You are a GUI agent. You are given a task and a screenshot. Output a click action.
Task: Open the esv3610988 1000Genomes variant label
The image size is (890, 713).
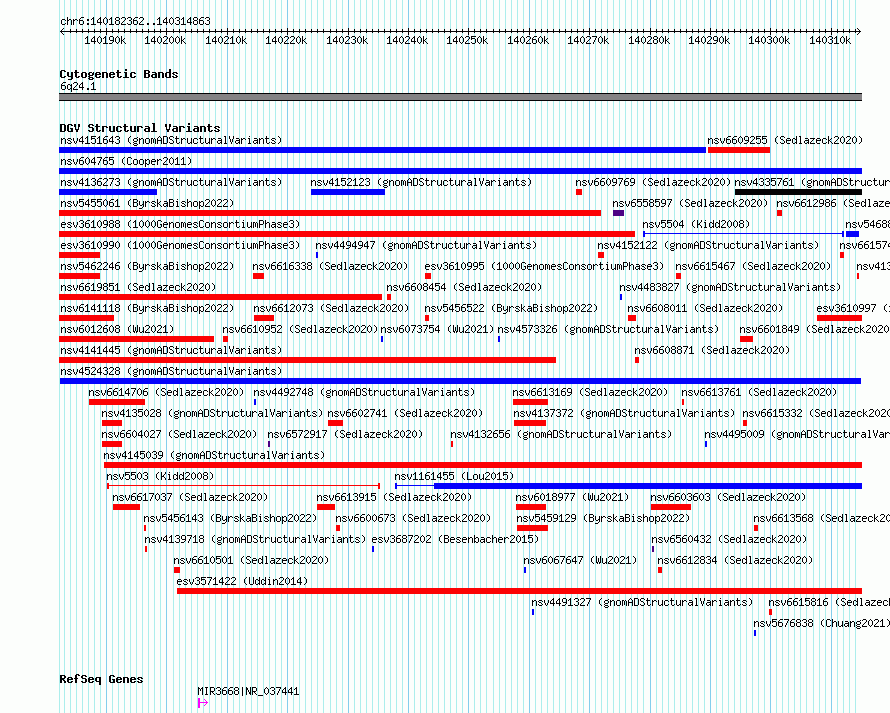tap(180, 224)
